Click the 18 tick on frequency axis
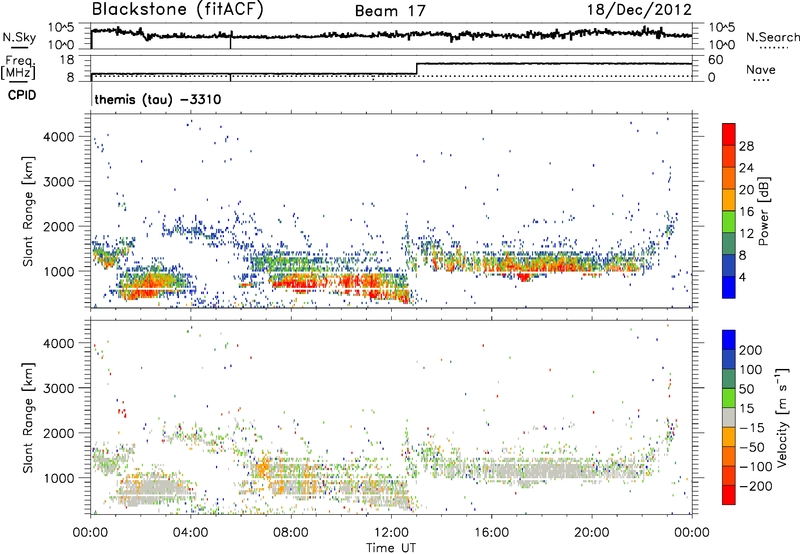Screen dimensions: 800x554 67,60
